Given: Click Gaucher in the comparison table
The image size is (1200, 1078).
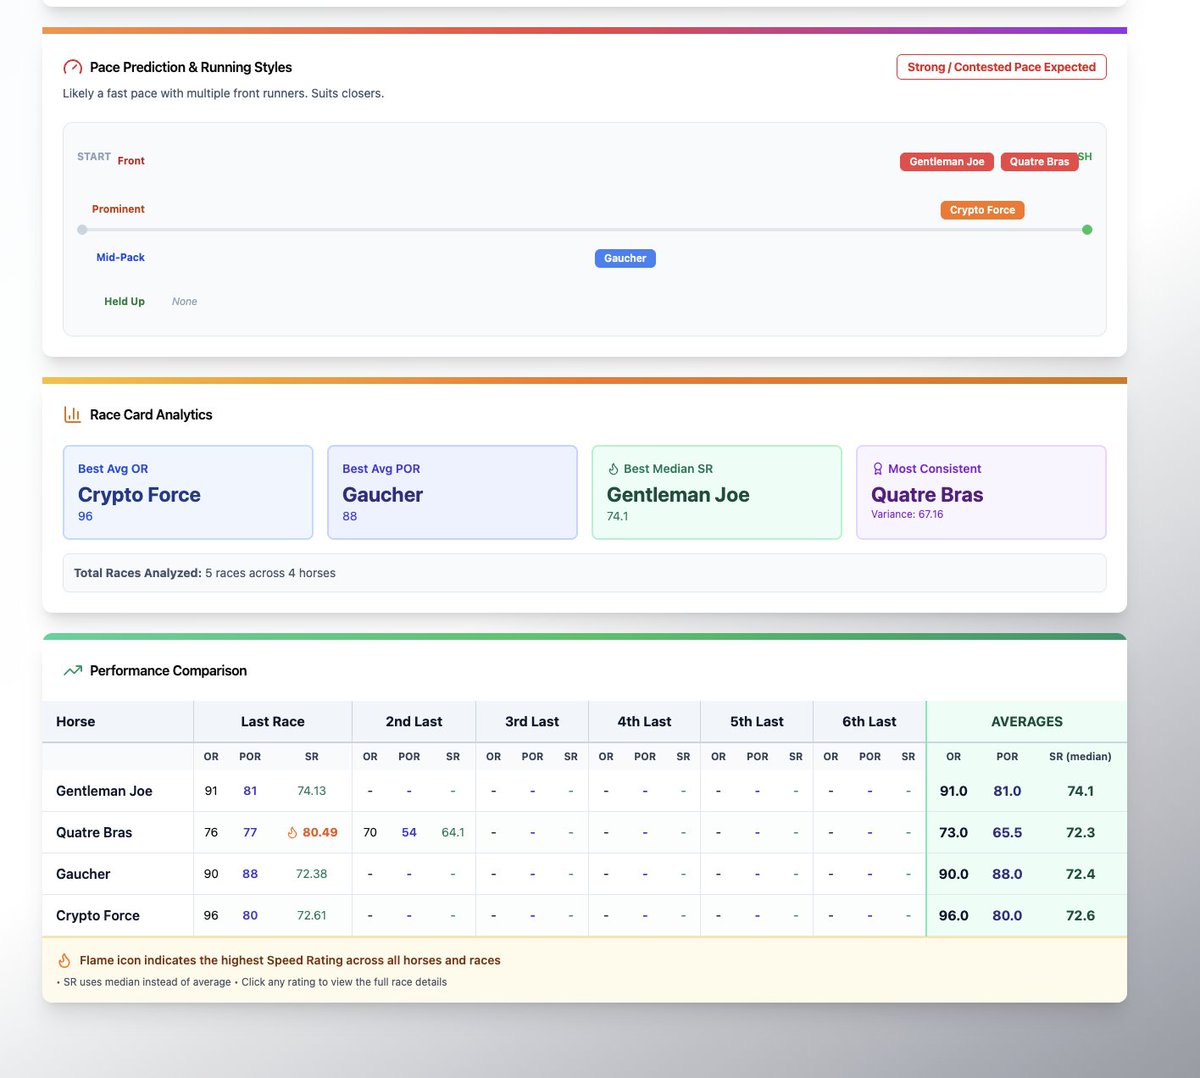Looking at the screenshot, I should pos(83,874).
